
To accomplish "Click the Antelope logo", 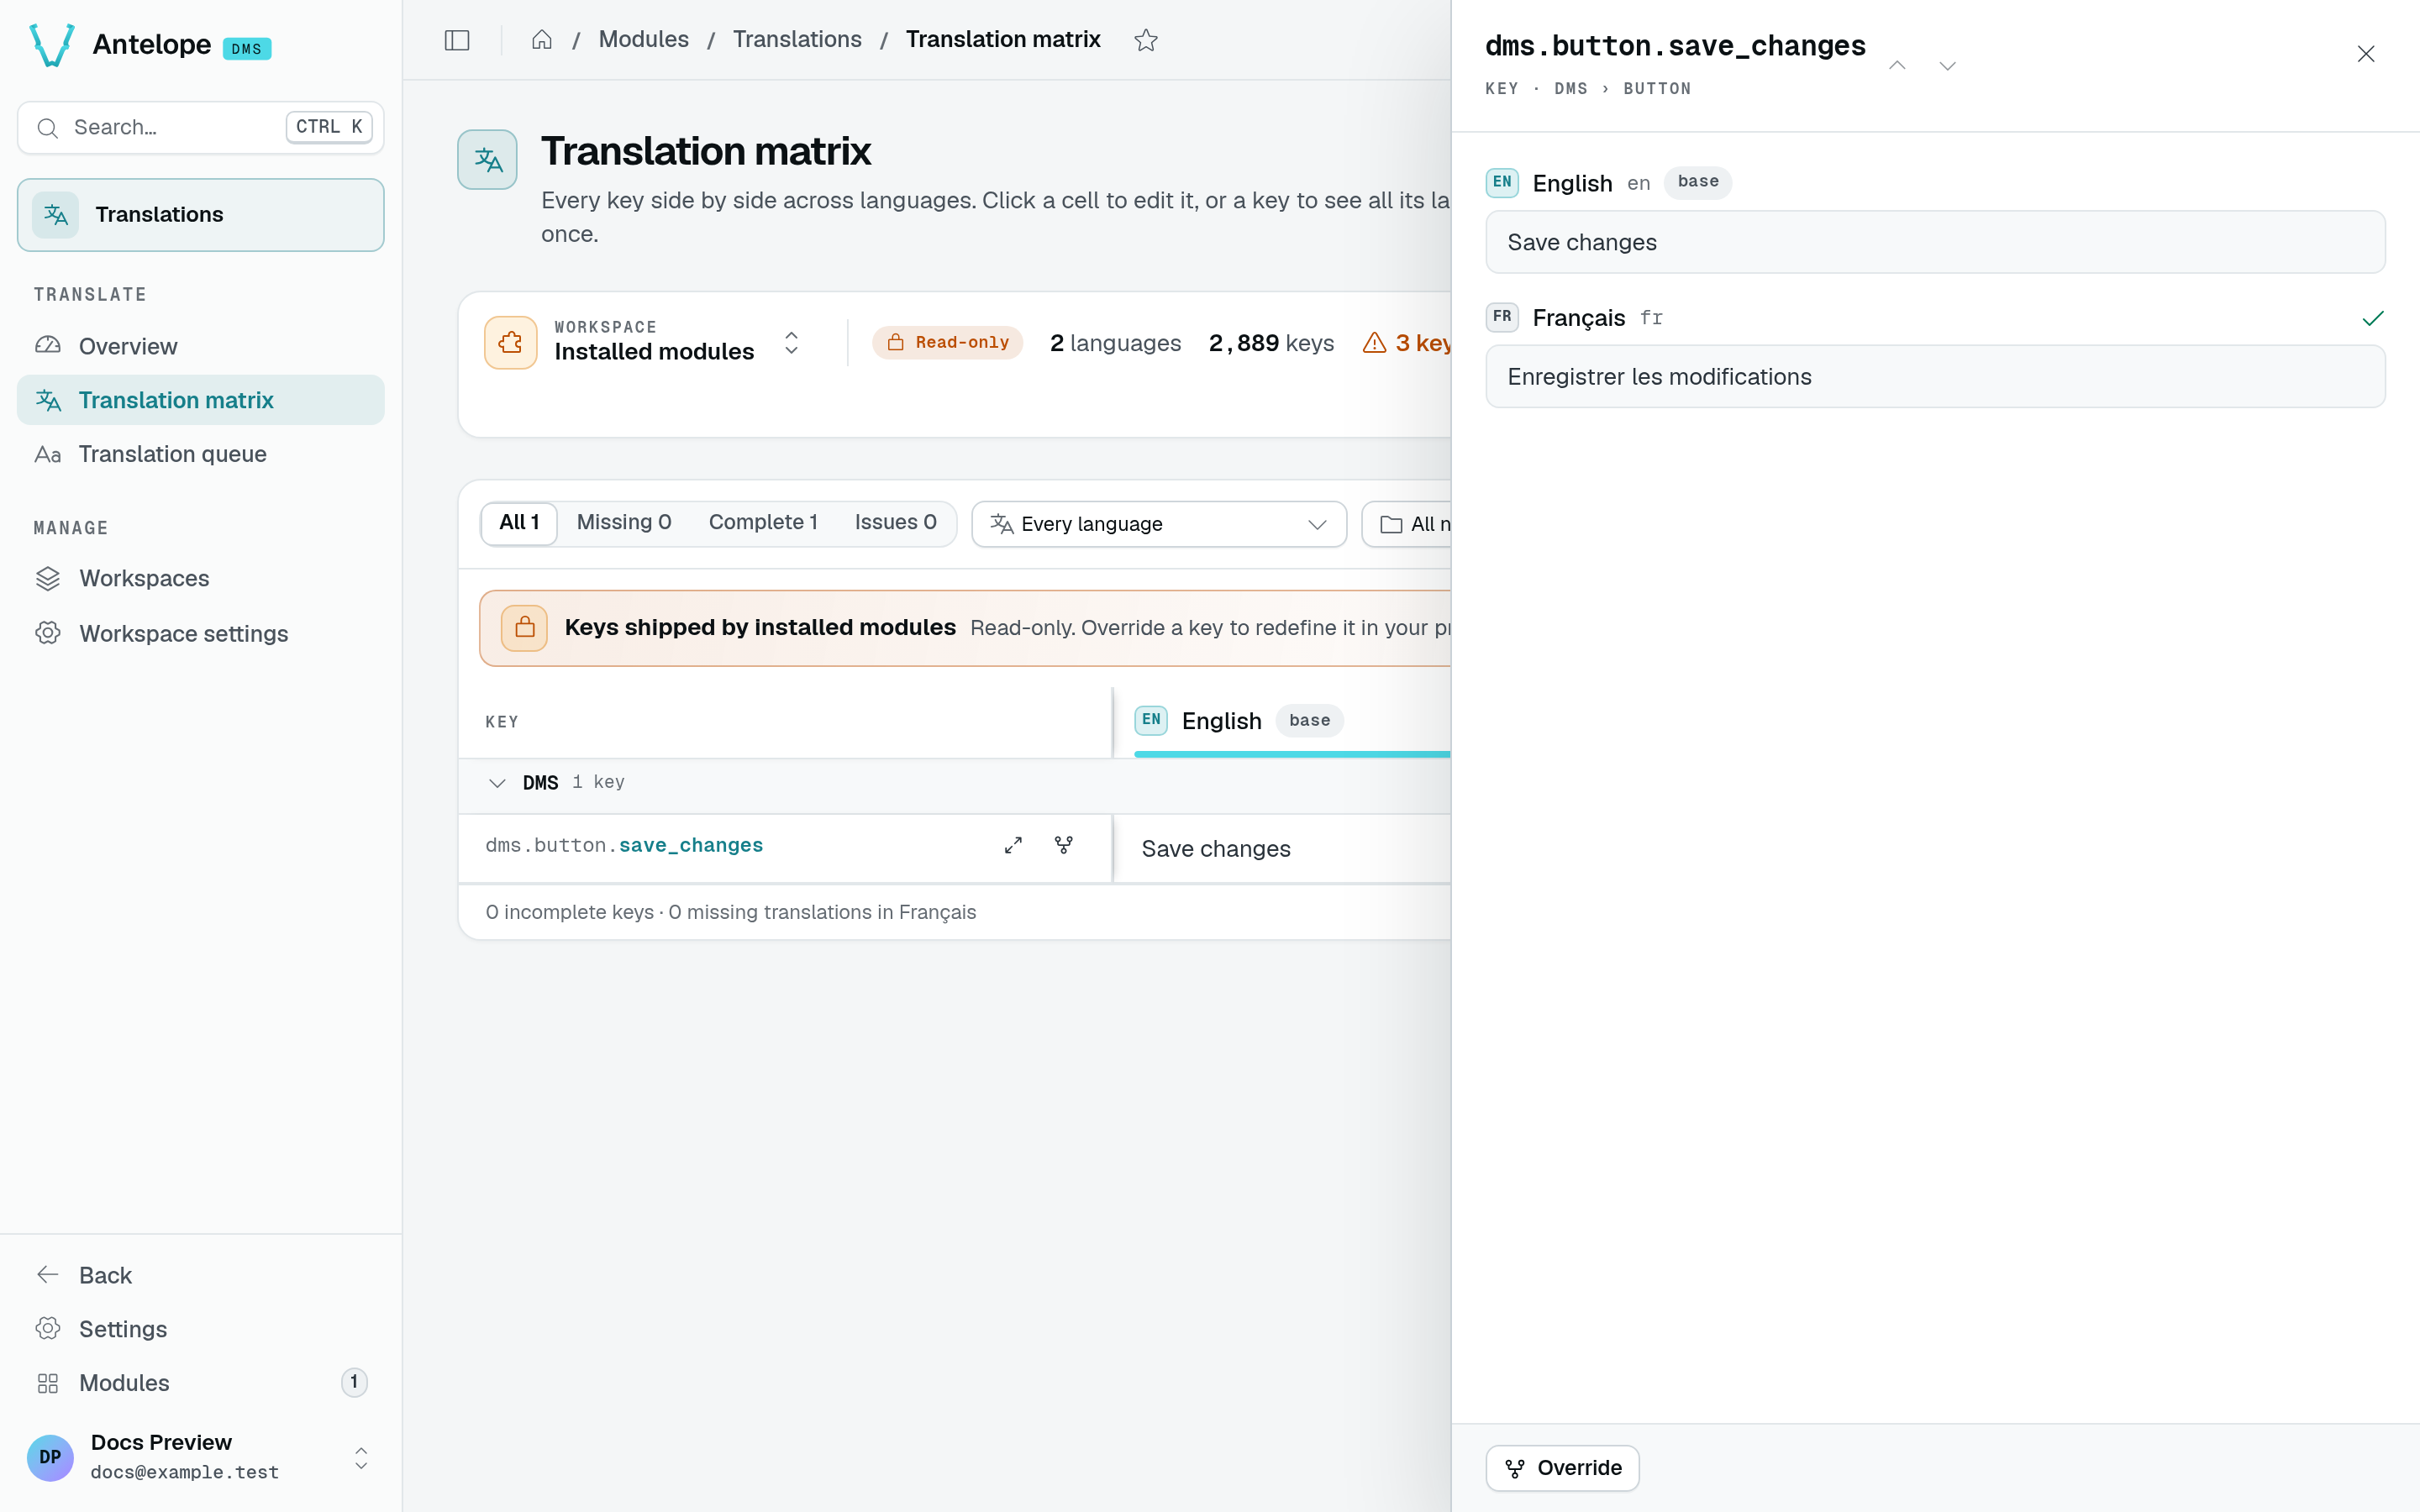I will click(x=52, y=45).
